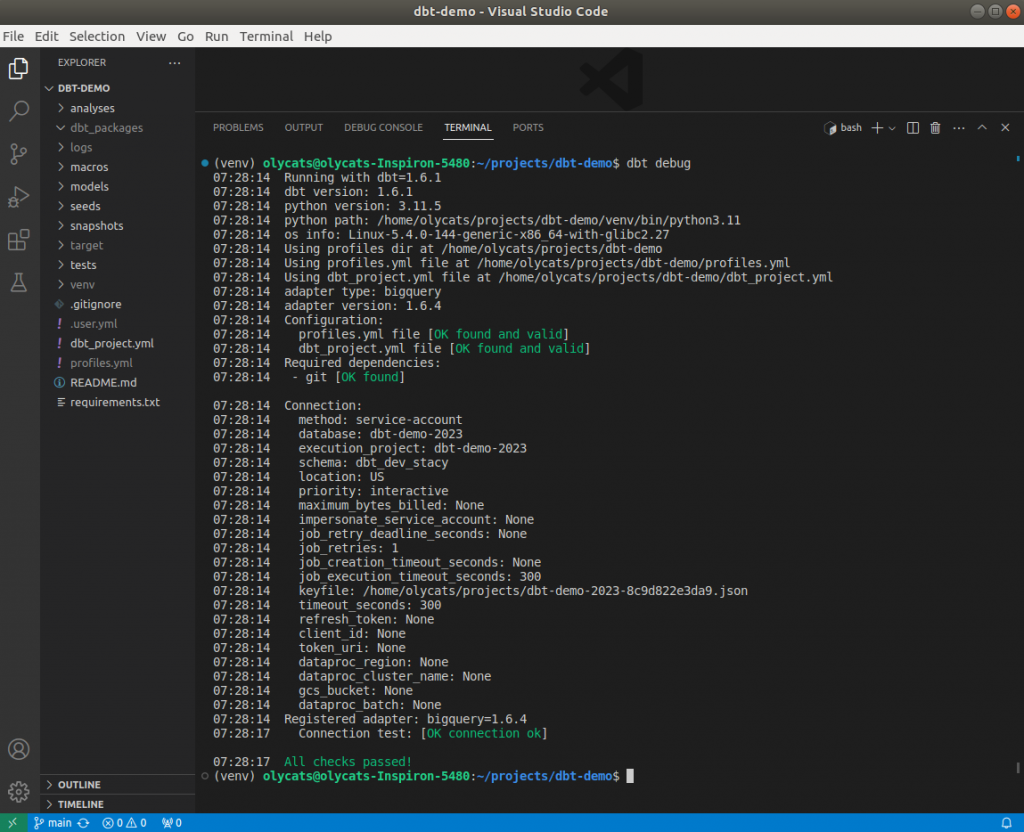Expand the TIMELINE section
This screenshot has width=1024, height=832.
point(118,805)
